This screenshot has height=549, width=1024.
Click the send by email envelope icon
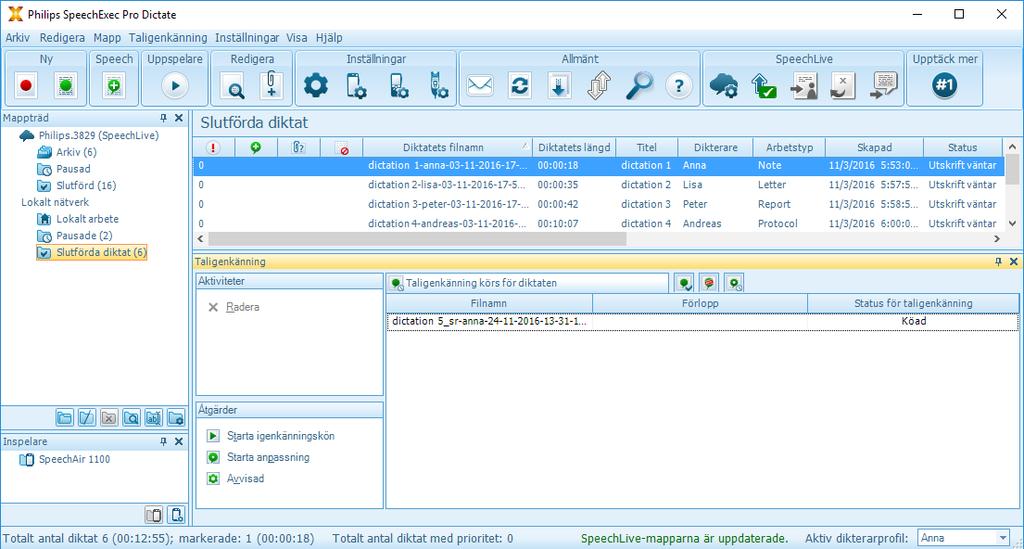480,86
